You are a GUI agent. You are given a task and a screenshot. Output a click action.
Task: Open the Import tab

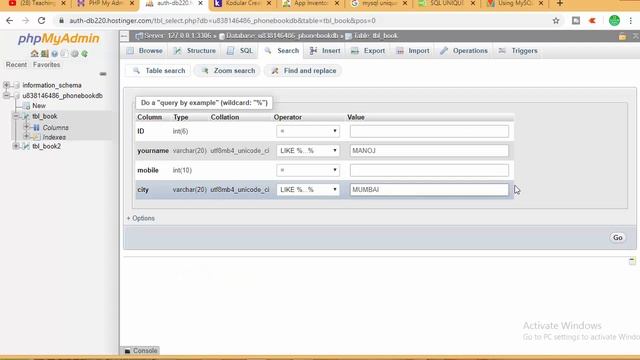[413, 51]
